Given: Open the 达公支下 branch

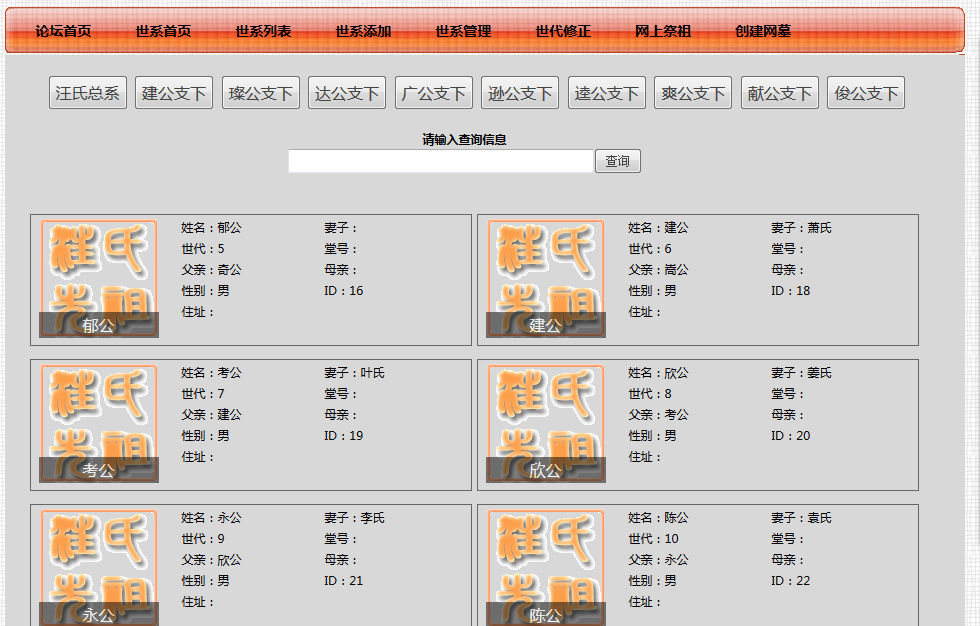Looking at the screenshot, I should 347,93.
